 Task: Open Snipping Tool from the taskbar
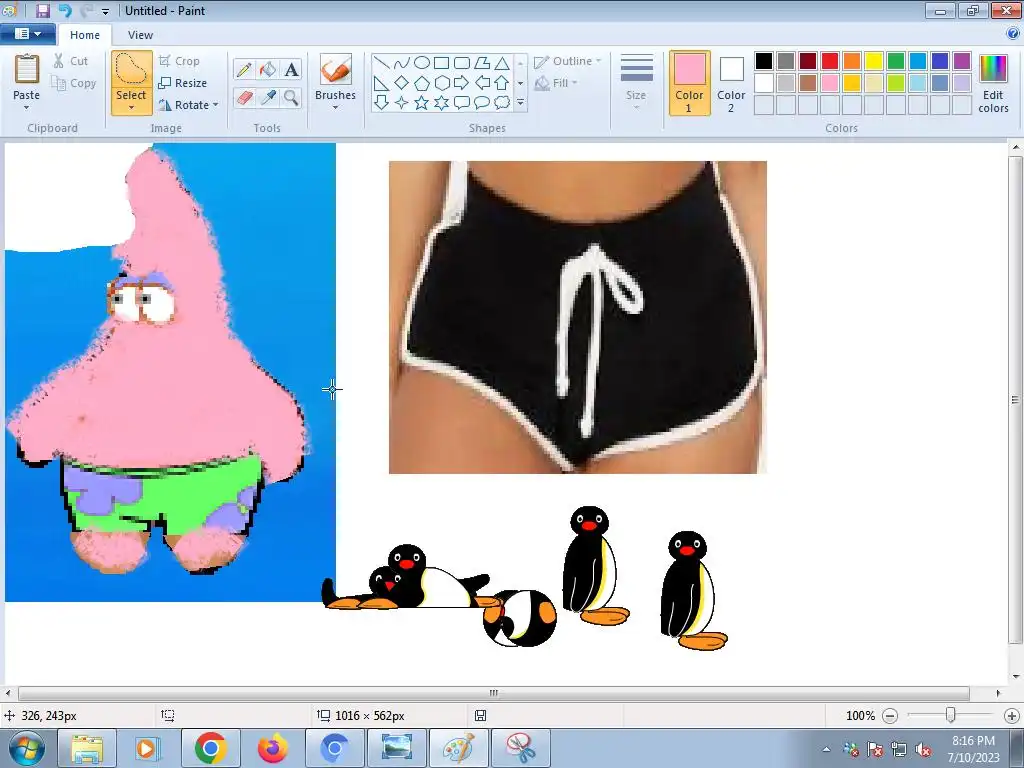520,748
